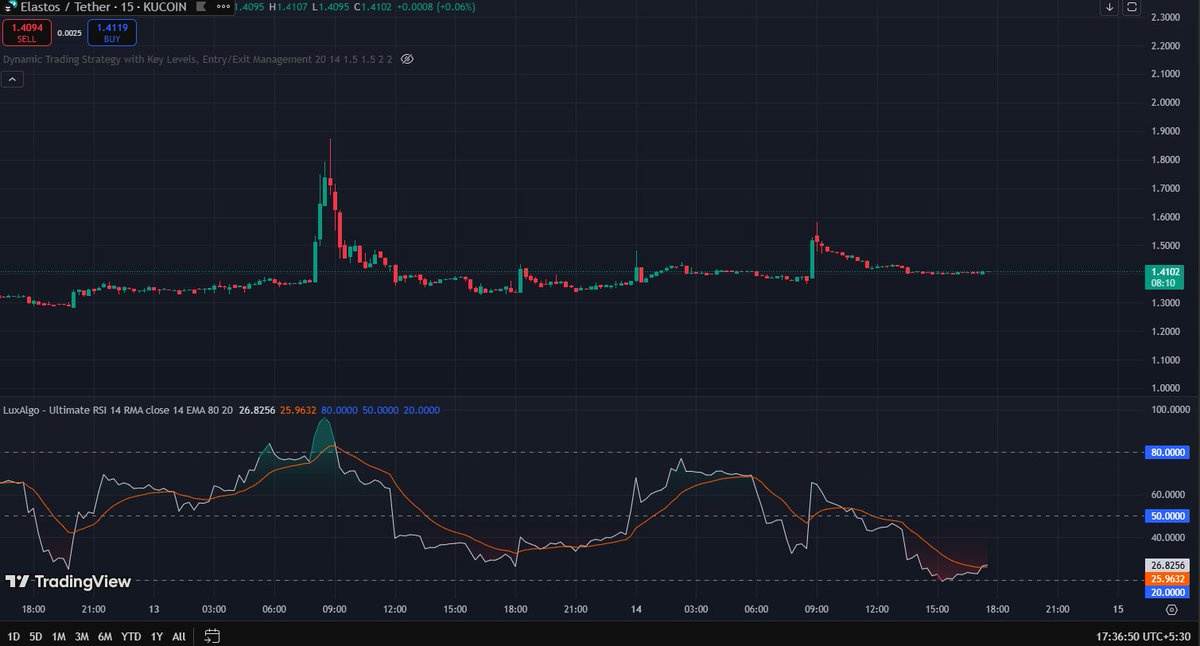Select the 6M time range
Screen dimensions: 1200x646
pyautogui.click(x=105, y=636)
